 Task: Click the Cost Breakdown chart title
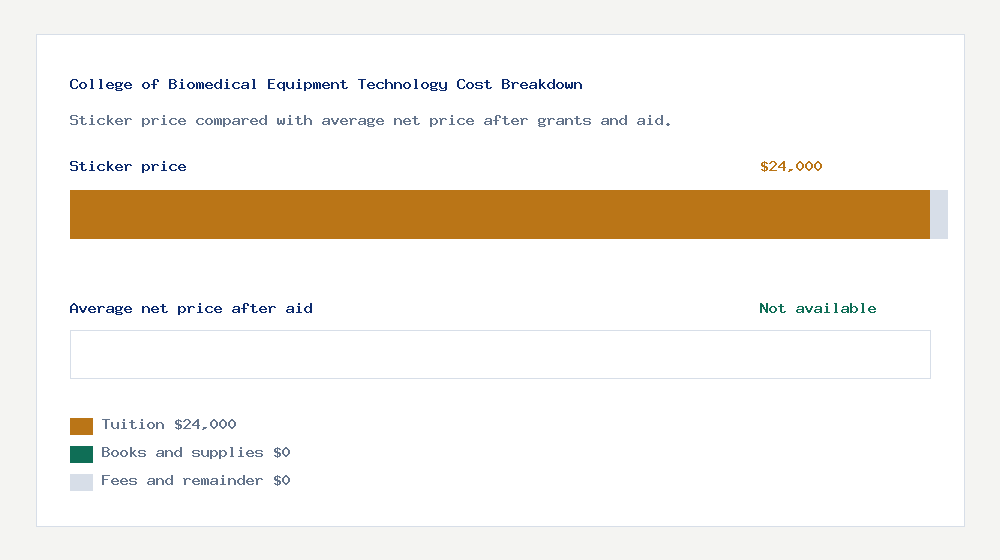326,85
